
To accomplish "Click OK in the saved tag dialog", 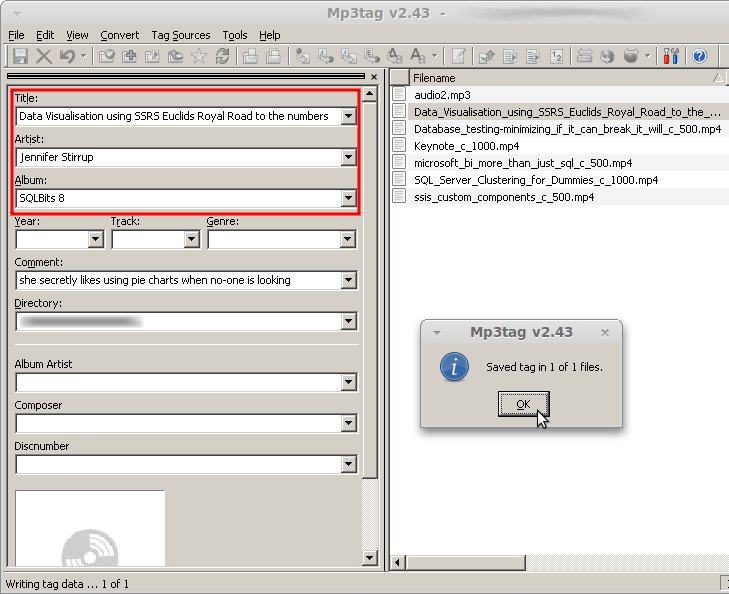I will coord(524,404).
